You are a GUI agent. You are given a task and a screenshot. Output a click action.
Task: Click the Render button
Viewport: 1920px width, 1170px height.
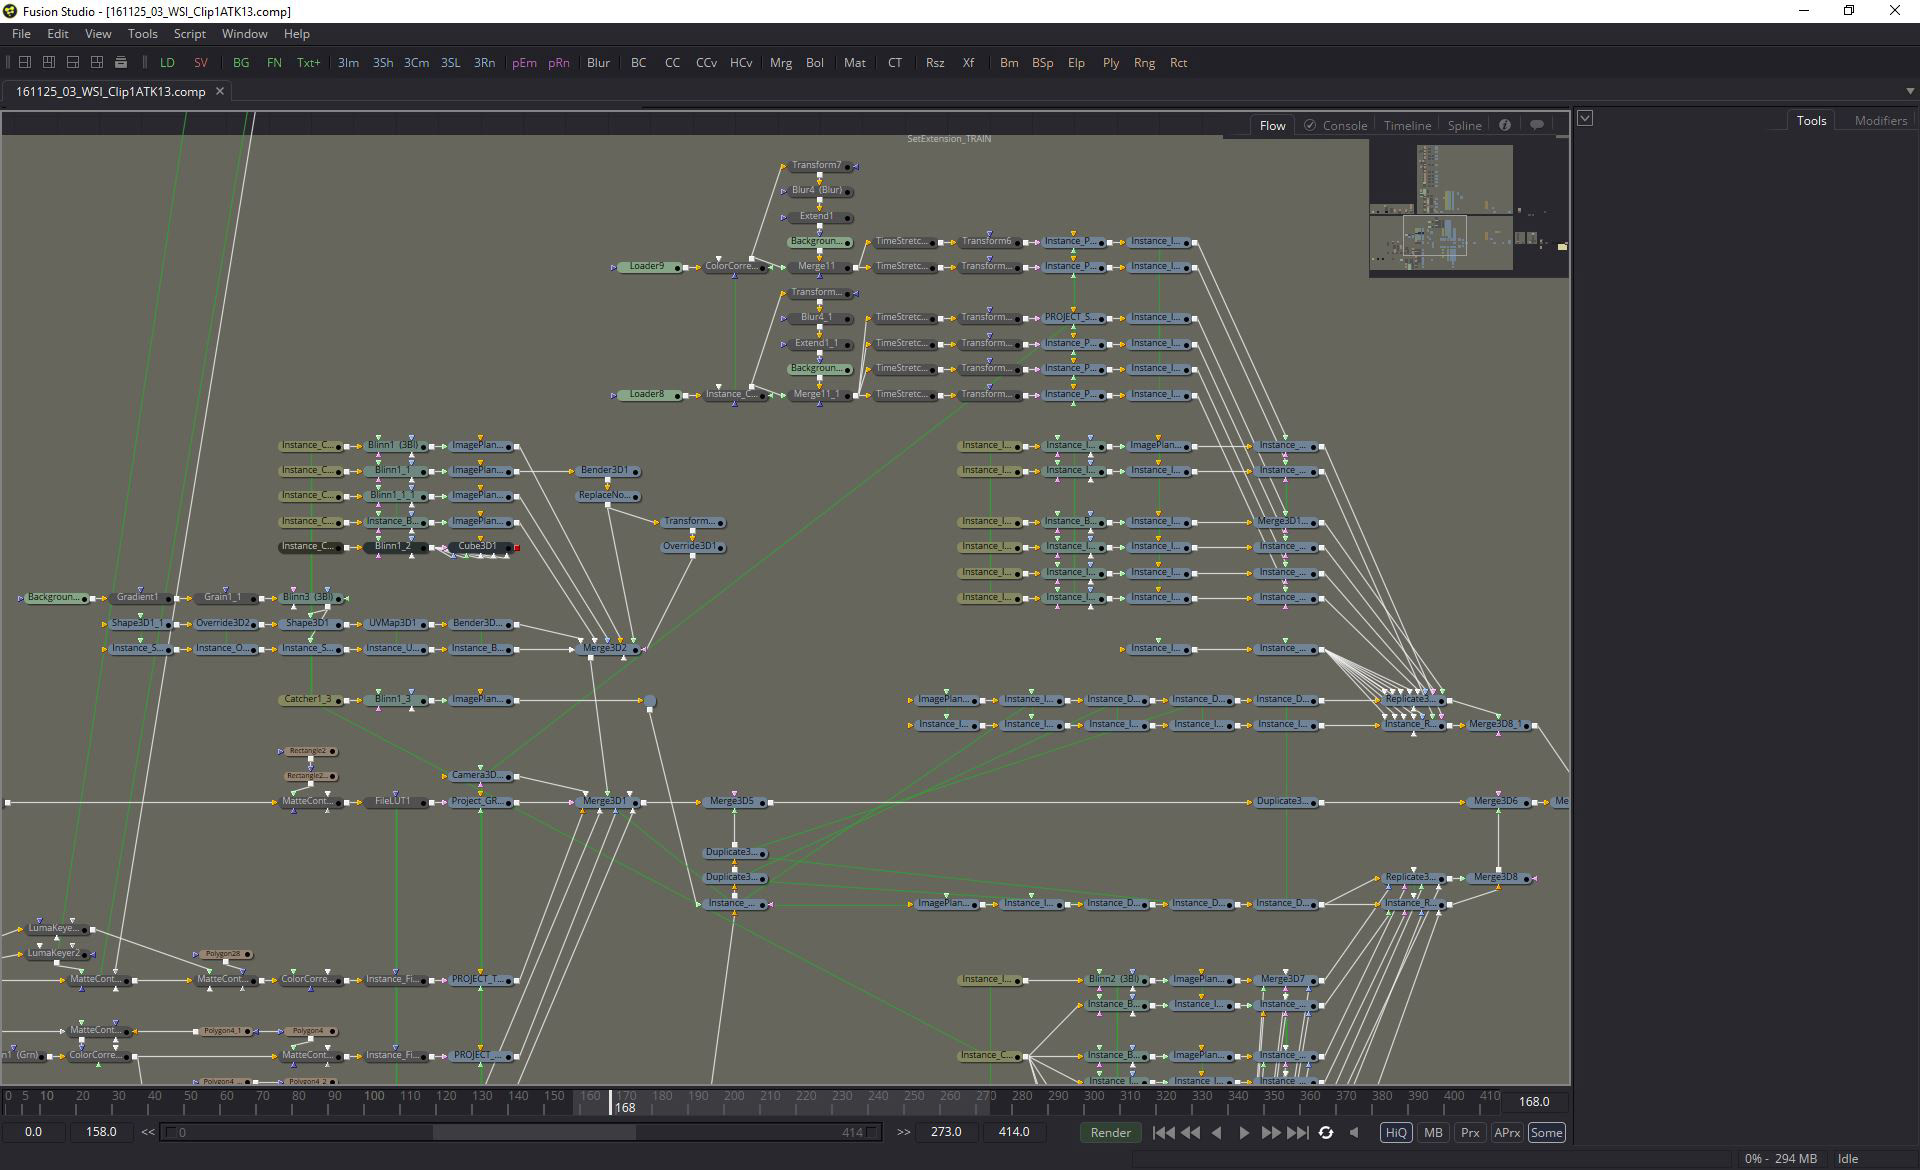1110,1132
